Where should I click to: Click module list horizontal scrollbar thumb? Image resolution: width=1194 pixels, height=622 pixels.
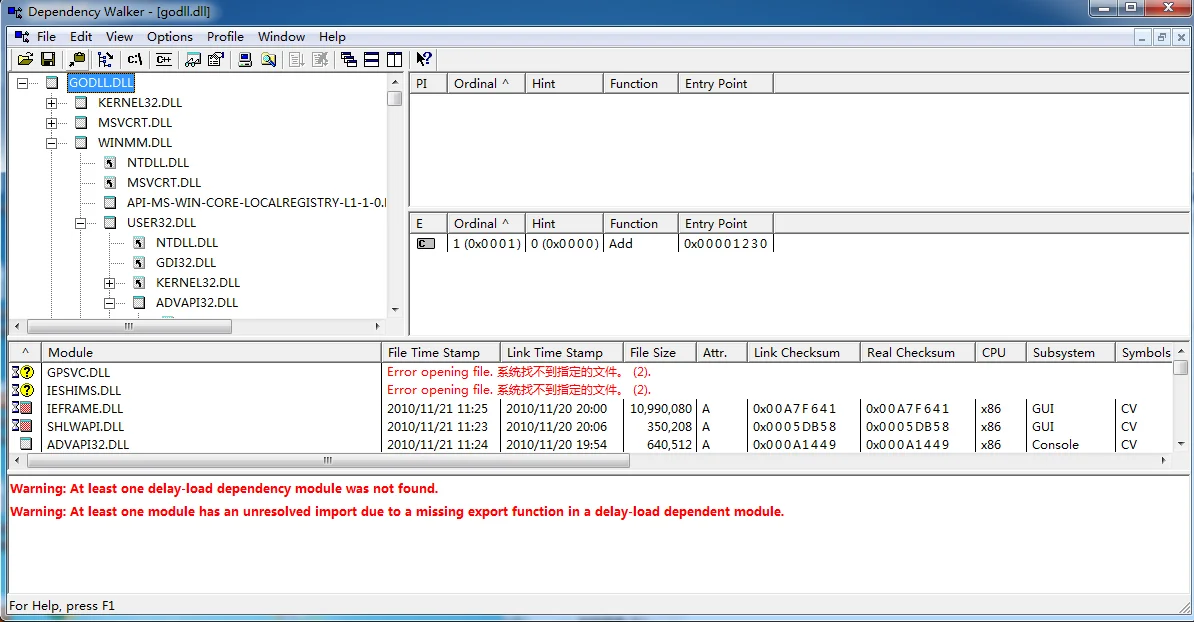(327, 461)
